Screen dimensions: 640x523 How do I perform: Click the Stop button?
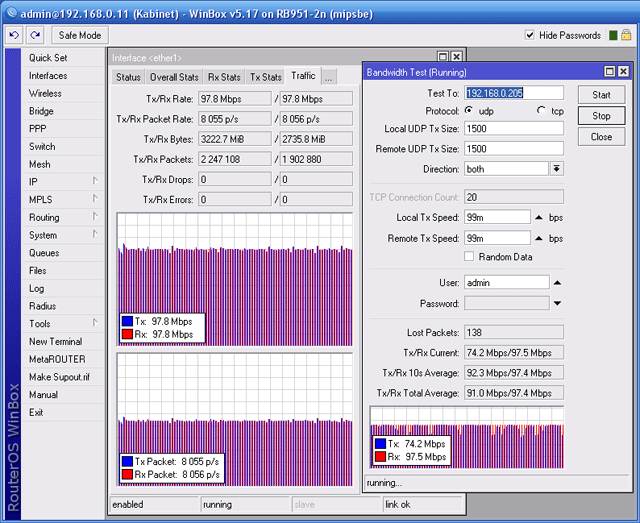click(x=601, y=116)
